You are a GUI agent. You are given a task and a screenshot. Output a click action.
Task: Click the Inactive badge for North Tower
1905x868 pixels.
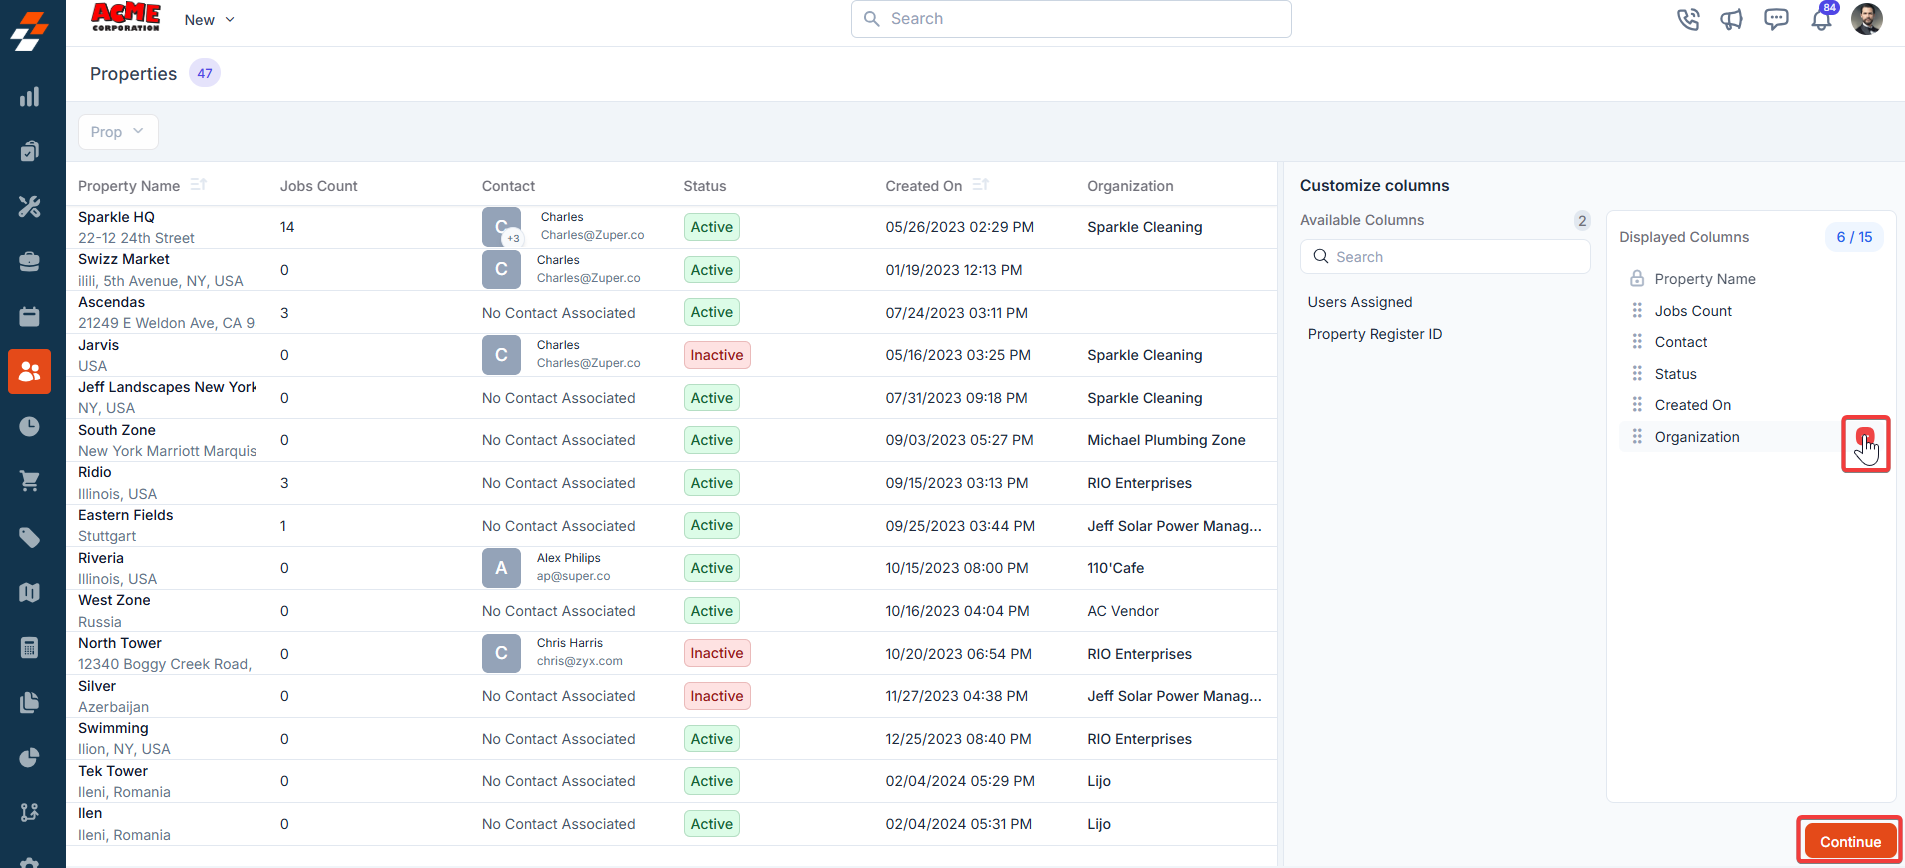[x=717, y=653]
